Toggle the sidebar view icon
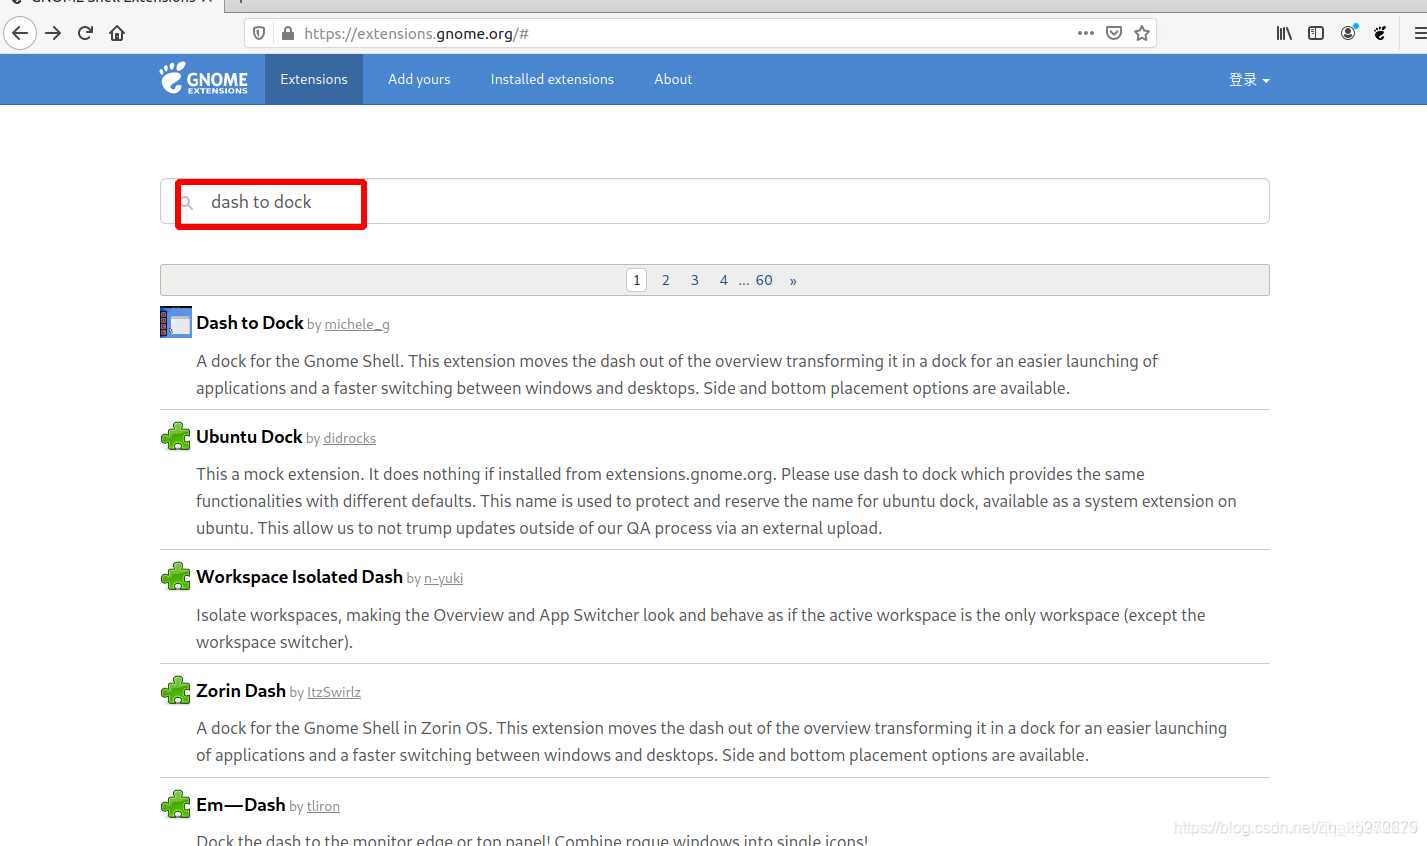1427x846 pixels. pyautogui.click(x=1316, y=33)
